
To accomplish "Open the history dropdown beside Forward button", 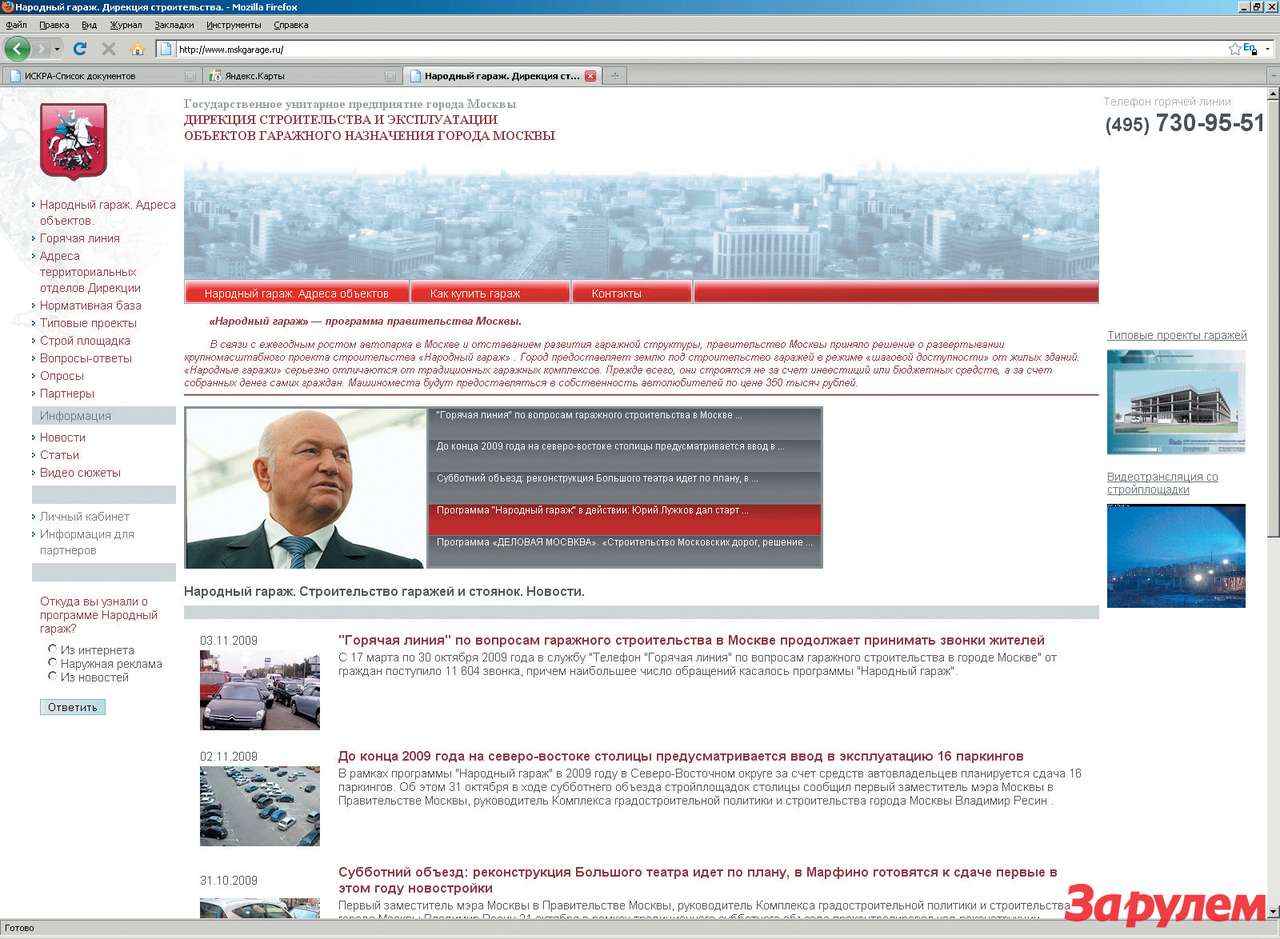I will pos(57,48).
